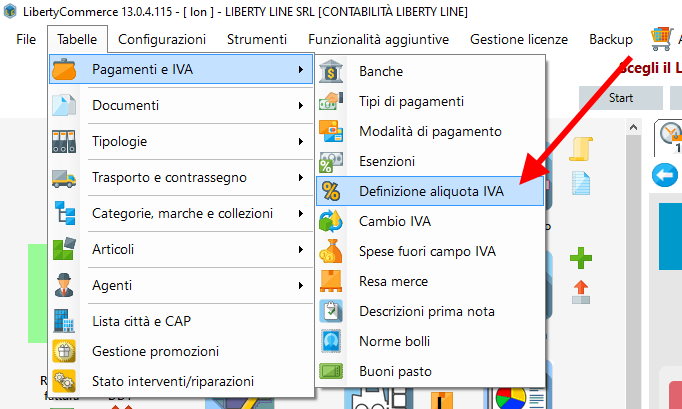Click the shopping cart icon in menu bar
This screenshot has width=682, height=409.
[x=662, y=39]
